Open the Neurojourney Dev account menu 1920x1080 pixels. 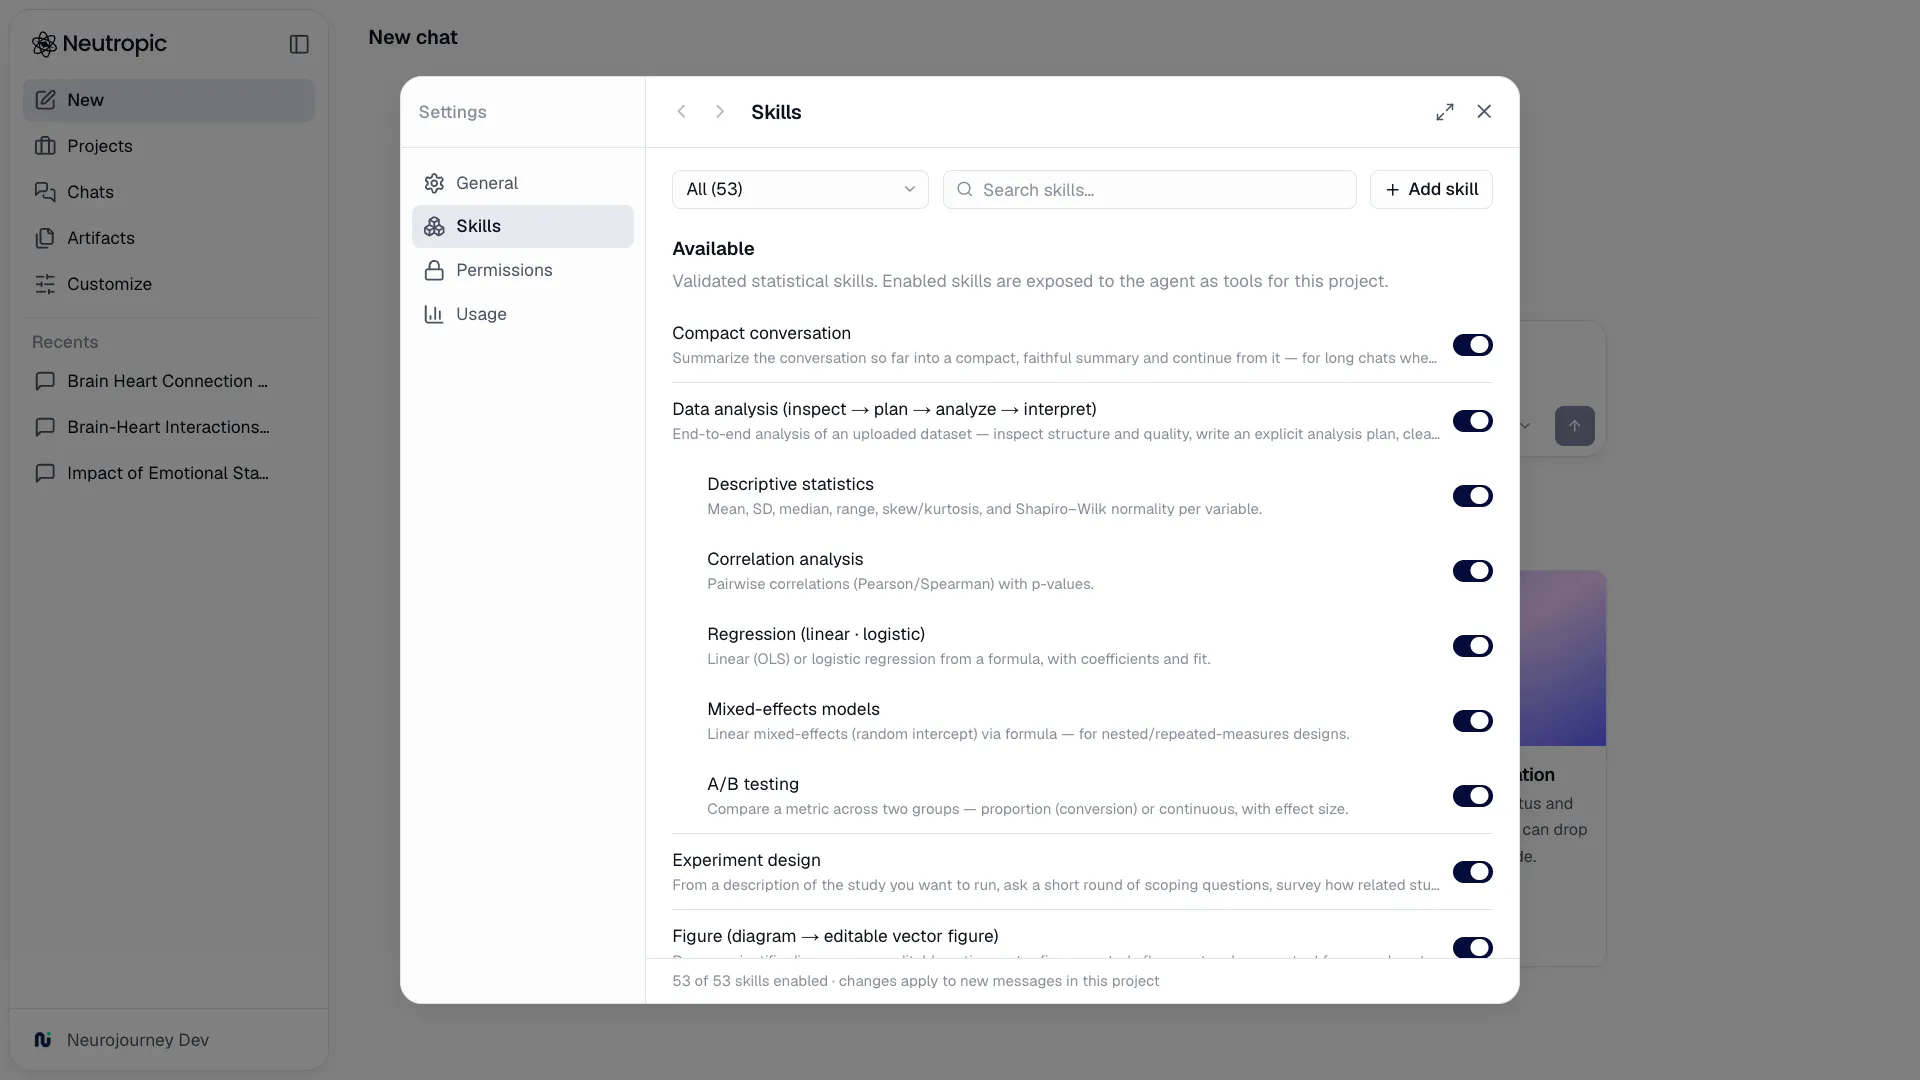(169, 1040)
